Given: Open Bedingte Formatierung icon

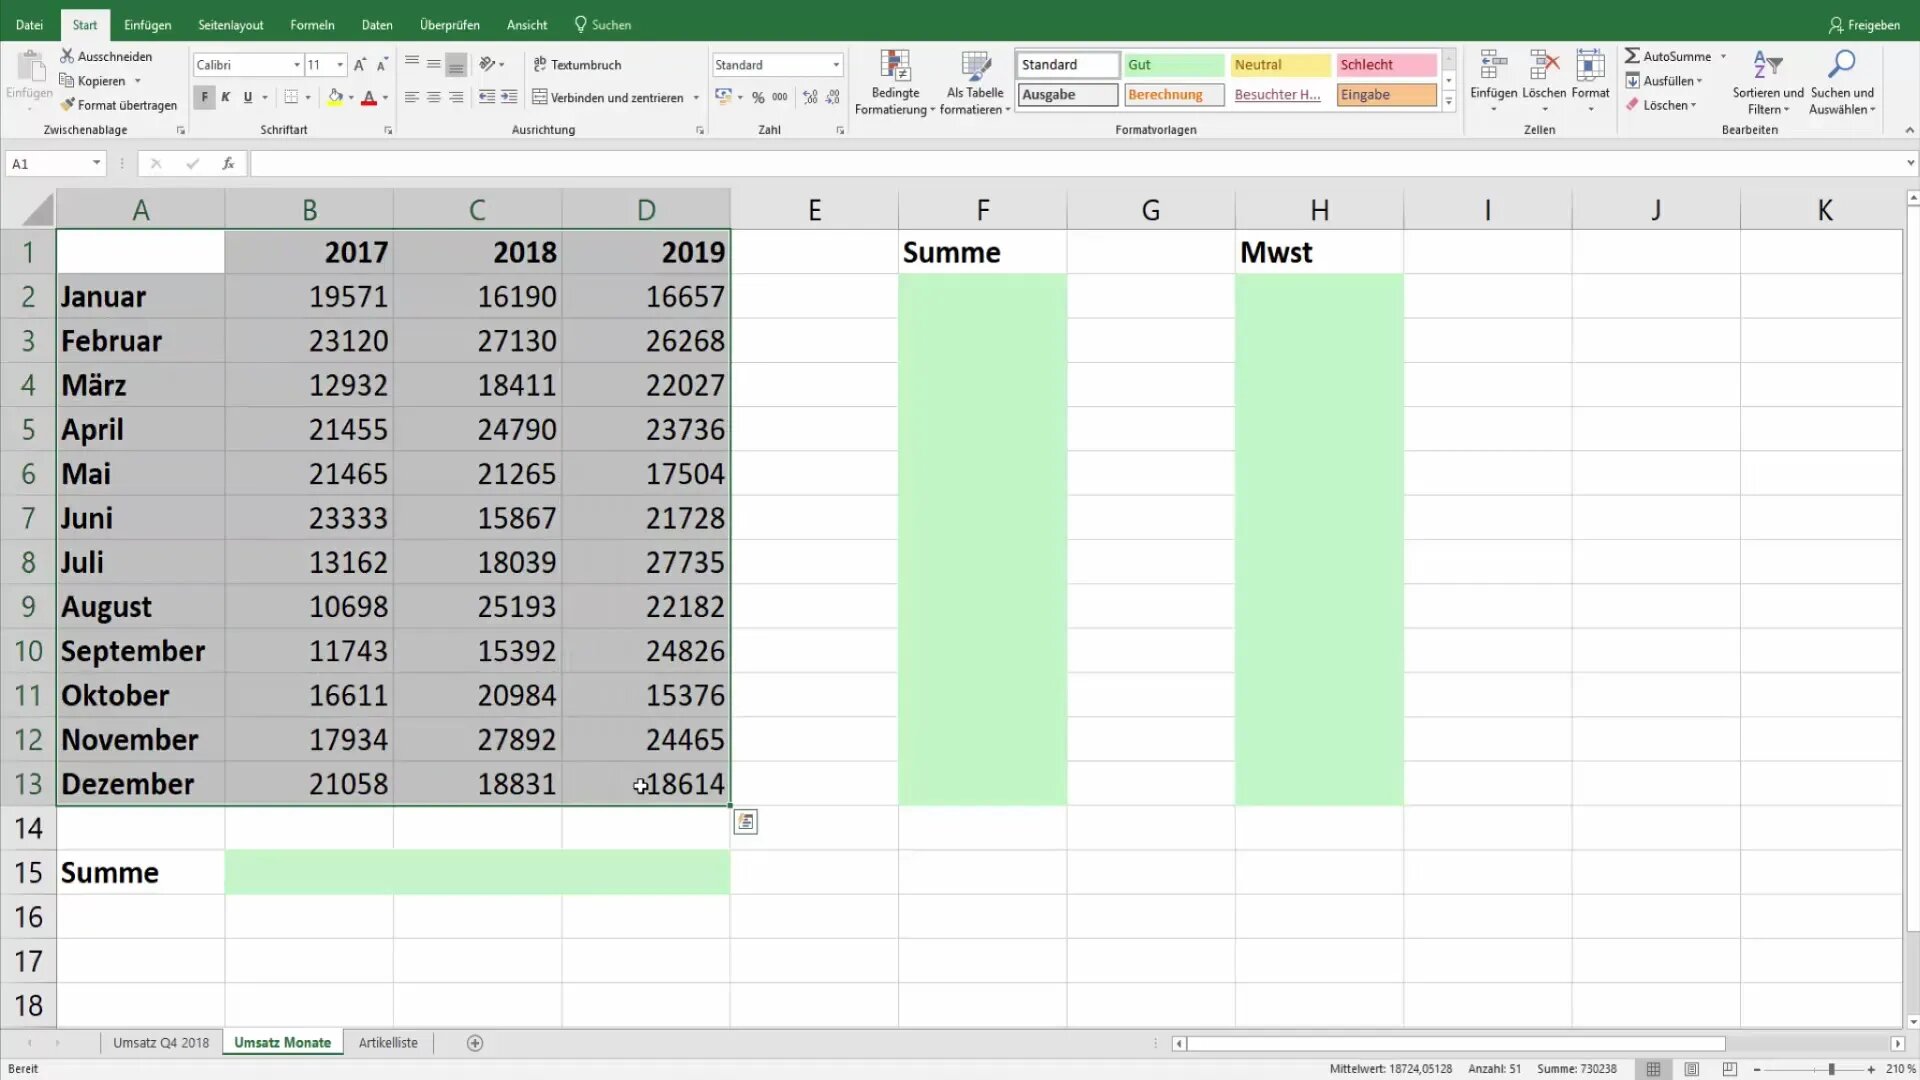Looking at the screenshot, I should click(x=895, y=67).
